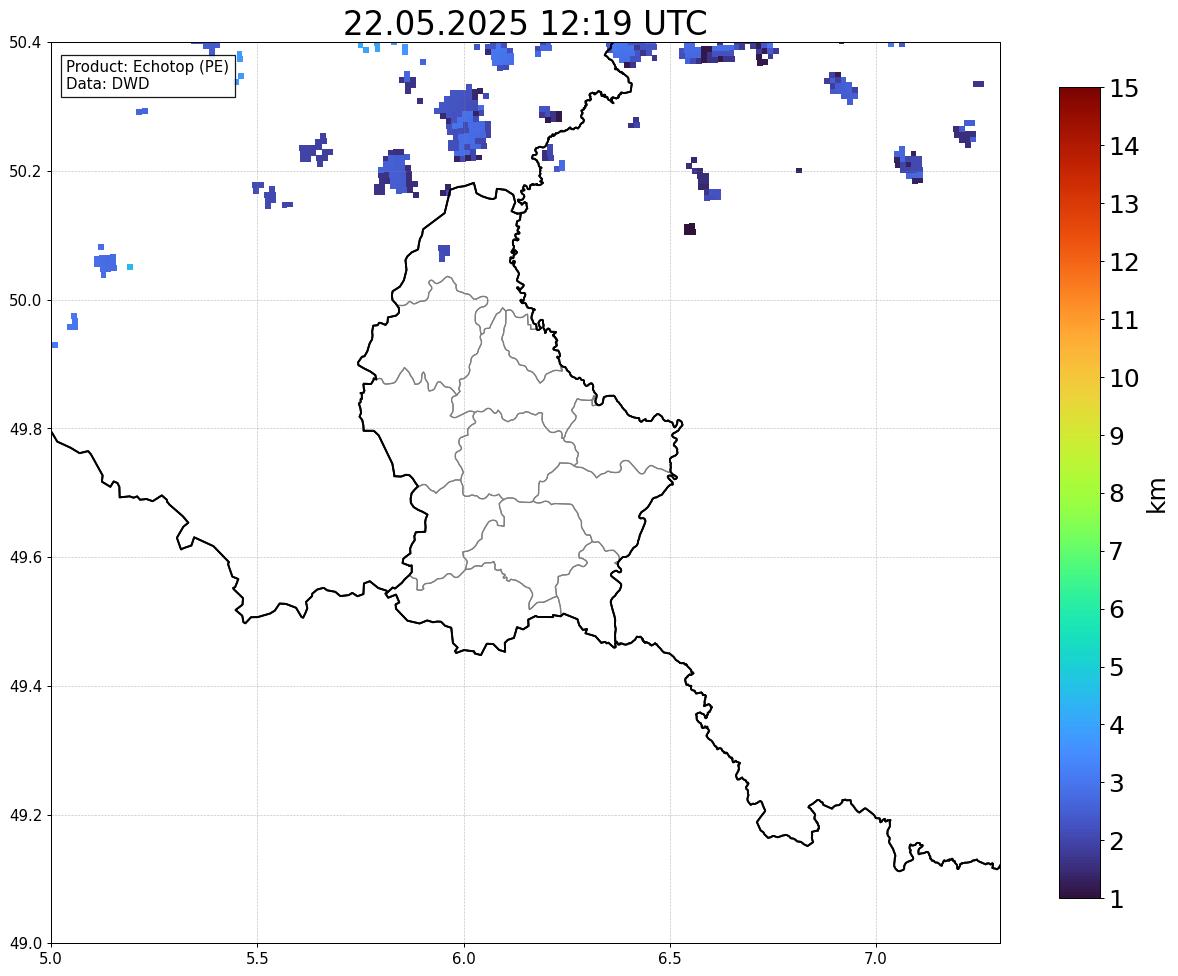
Task: Click the colorbar tick label 14
Action: [x=1124, y=147]
